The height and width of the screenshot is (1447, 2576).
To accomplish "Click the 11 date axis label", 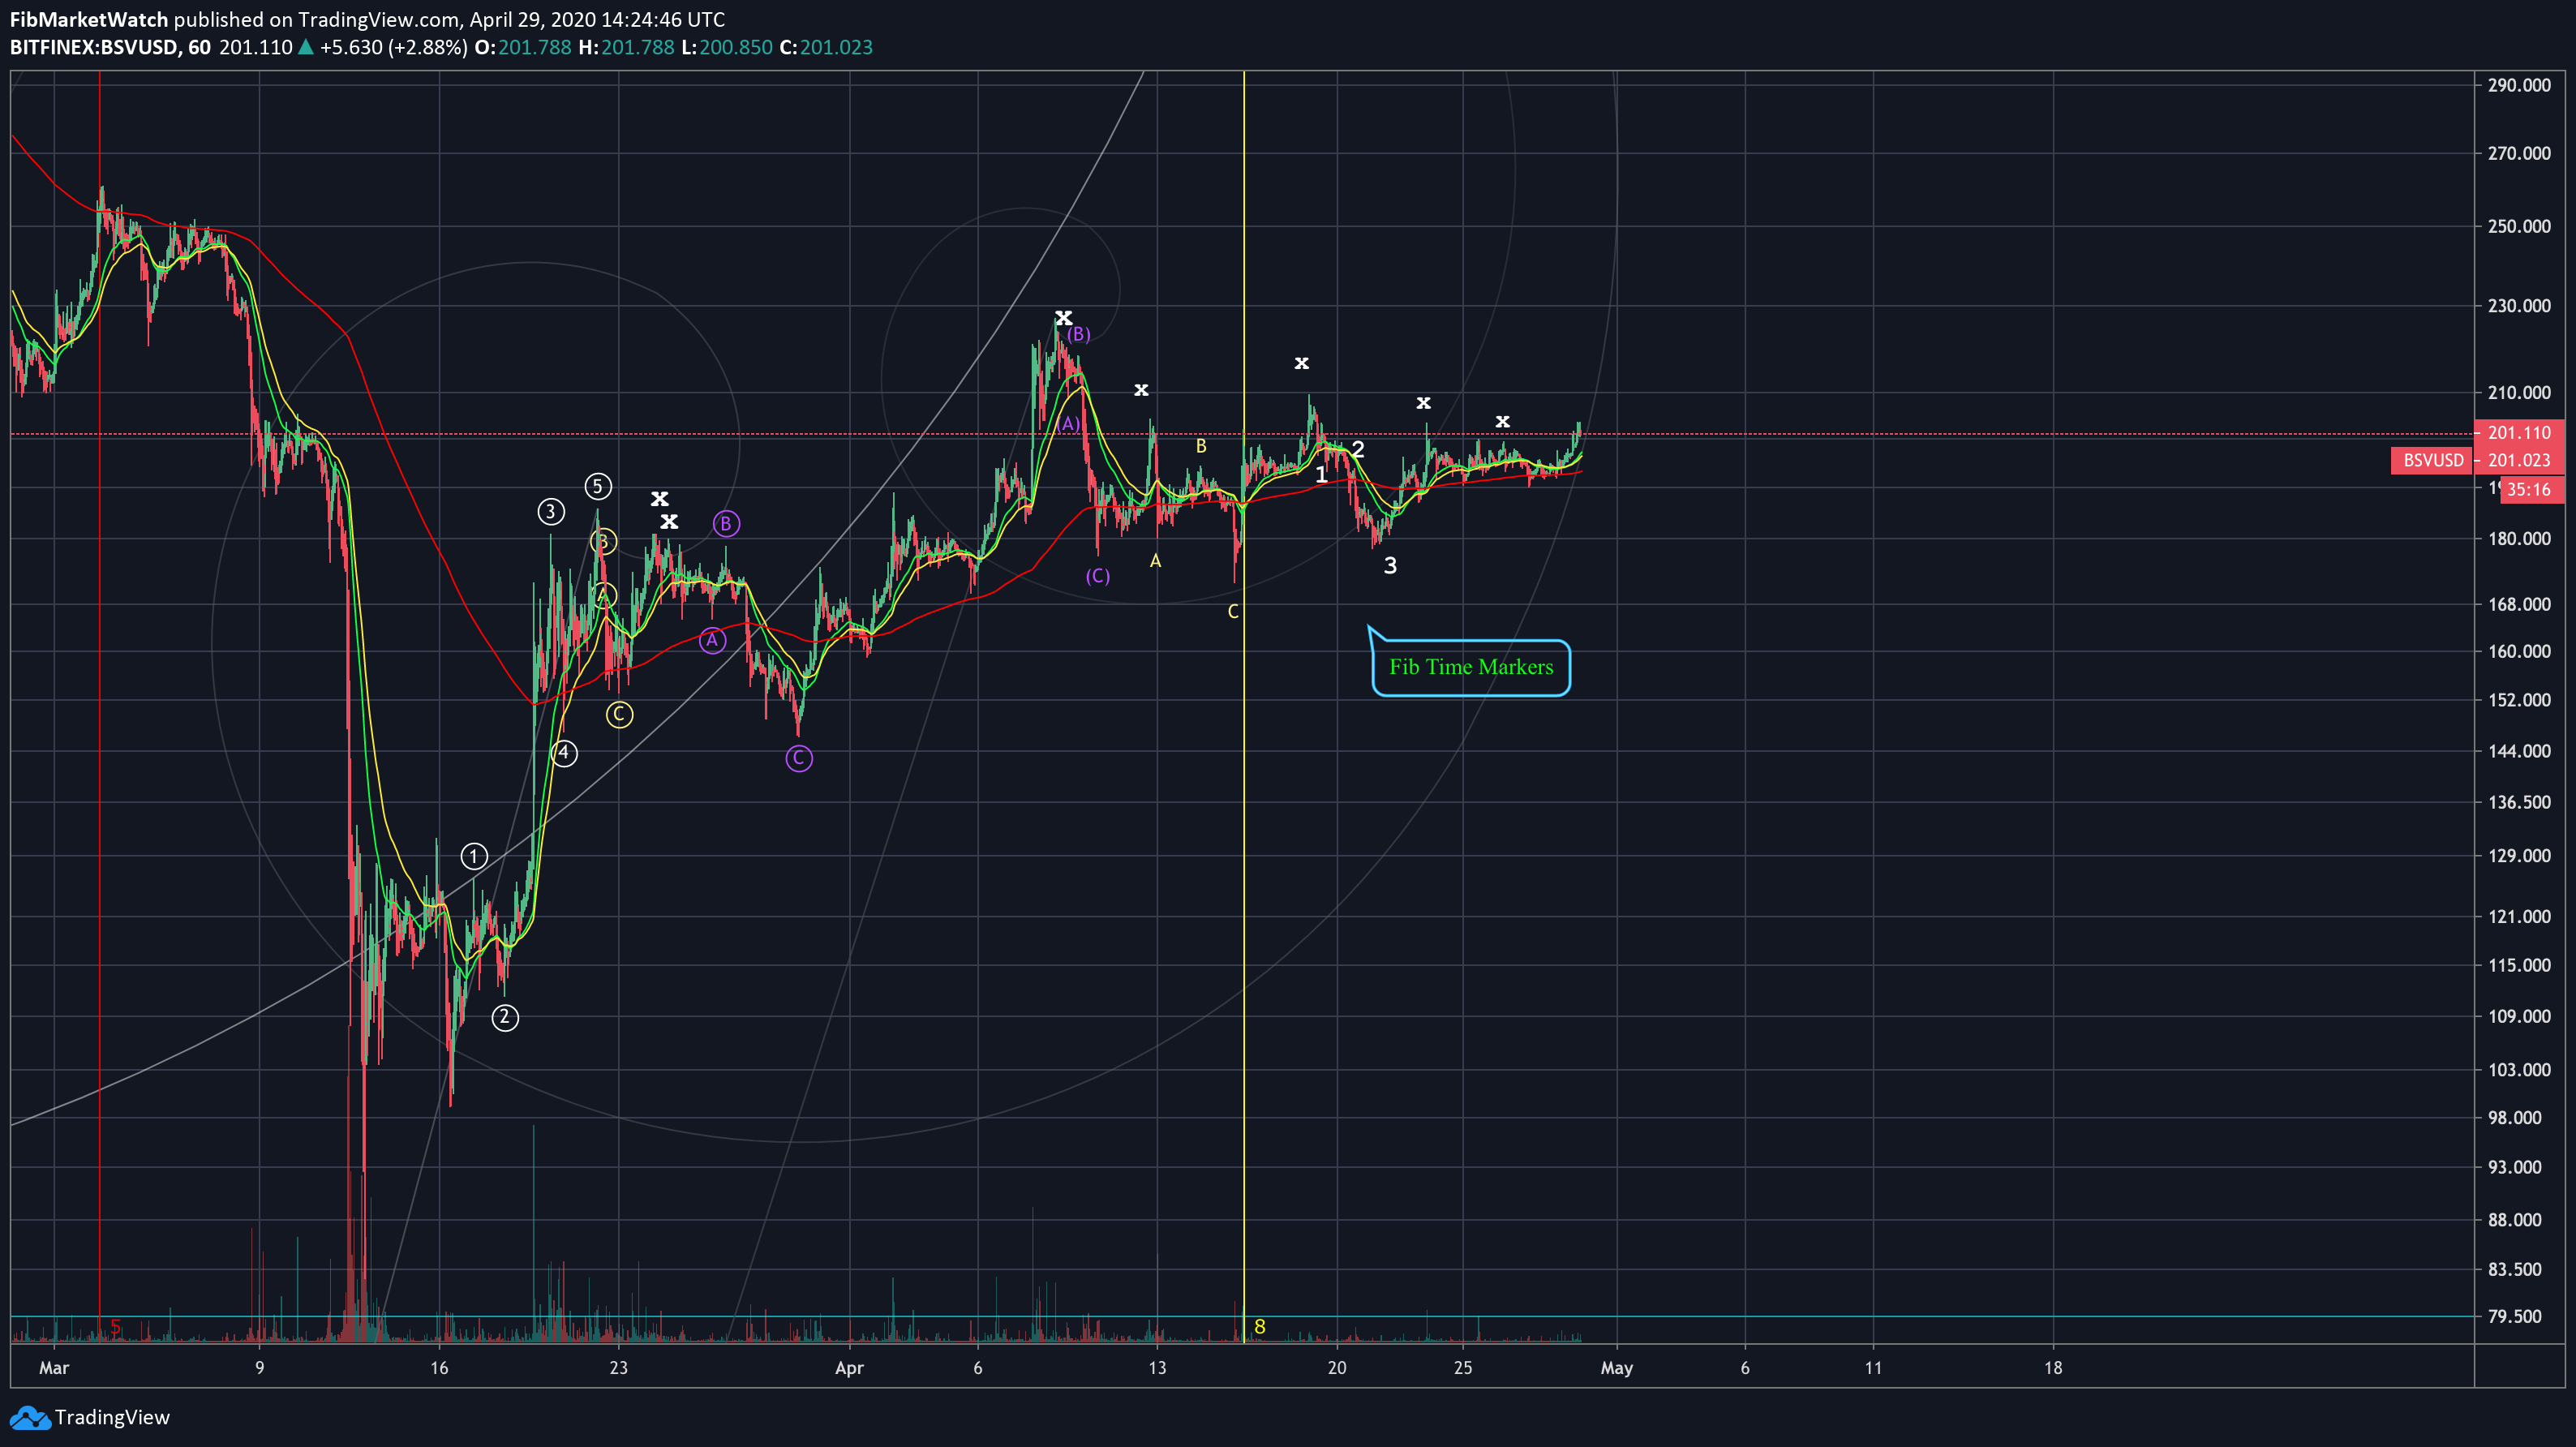I will (x=1873, y=1368).
